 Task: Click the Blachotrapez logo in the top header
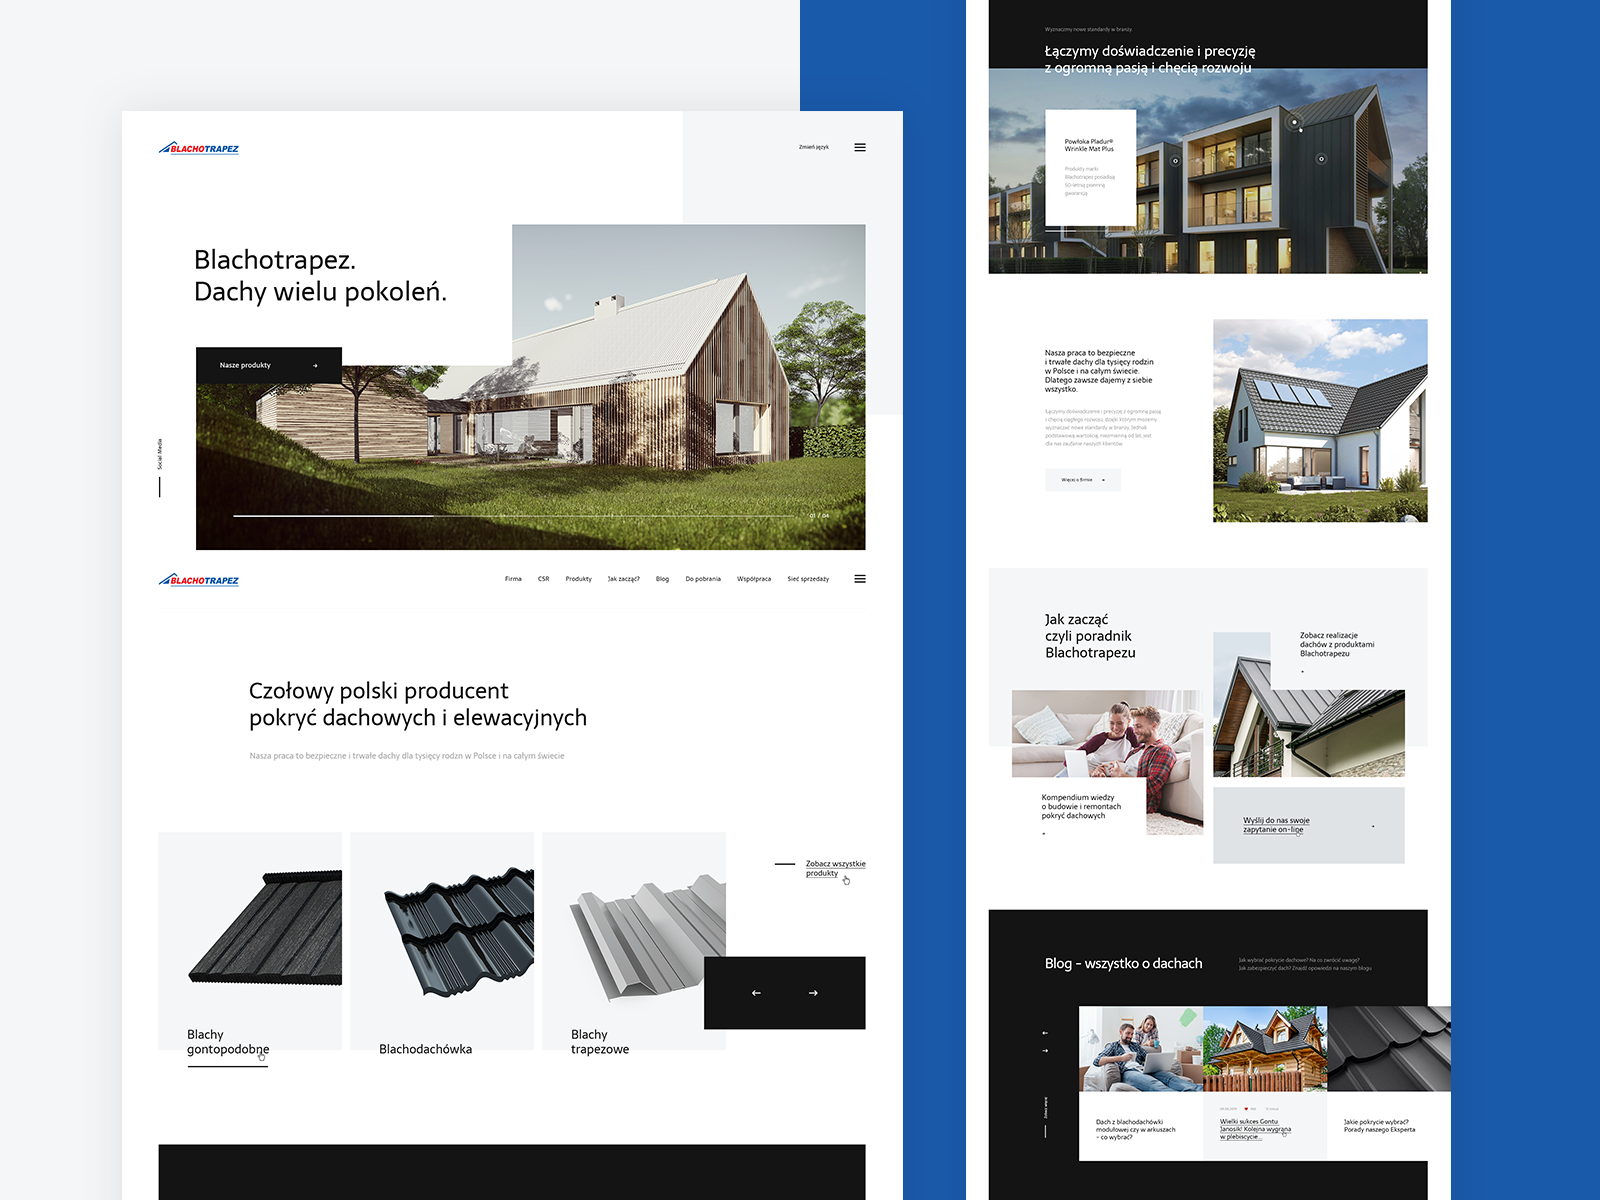[x=198, y=148]
